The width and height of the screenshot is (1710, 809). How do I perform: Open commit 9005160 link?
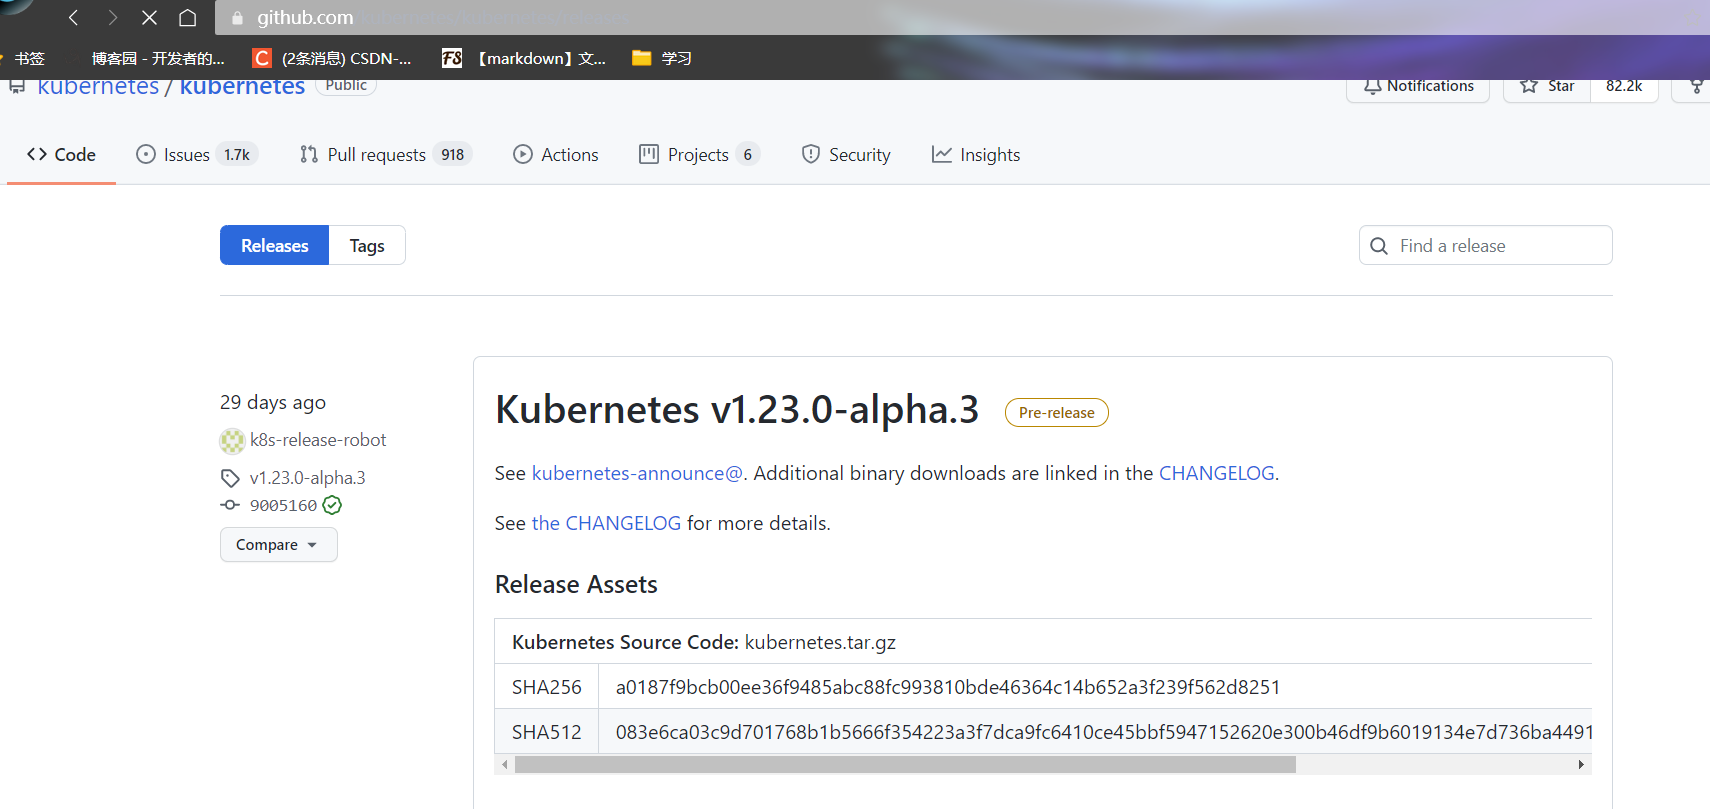(x=283, y=505)
